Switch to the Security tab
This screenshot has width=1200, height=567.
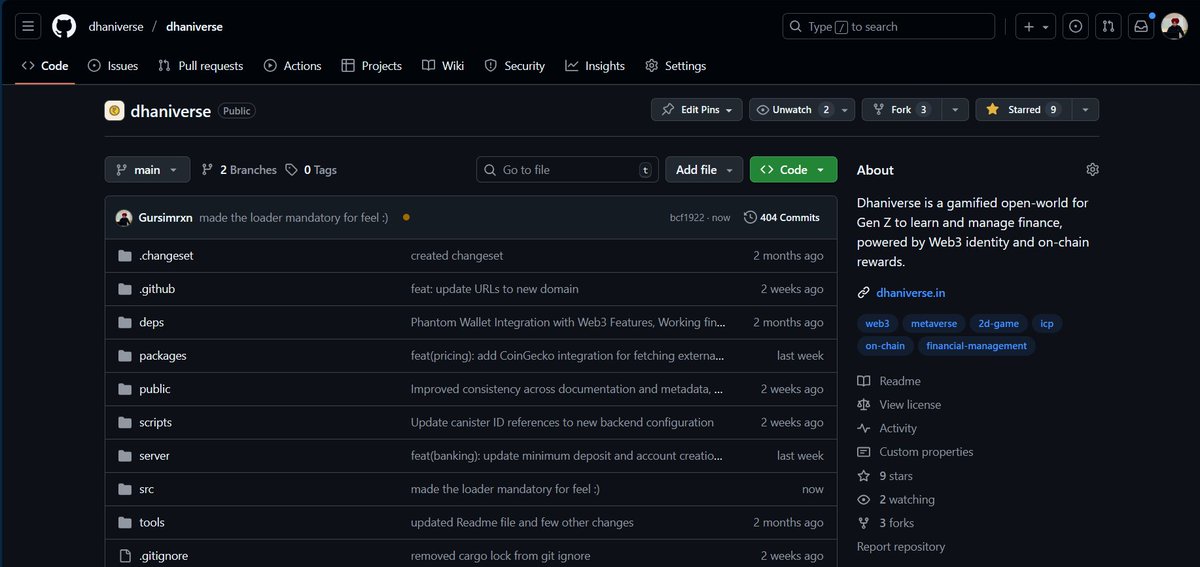pyautogui.click(x=515, y=66)
